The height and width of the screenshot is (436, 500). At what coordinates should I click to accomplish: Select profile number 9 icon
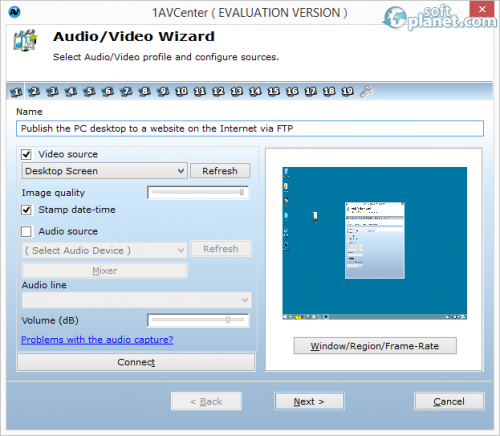pos(163,91)
